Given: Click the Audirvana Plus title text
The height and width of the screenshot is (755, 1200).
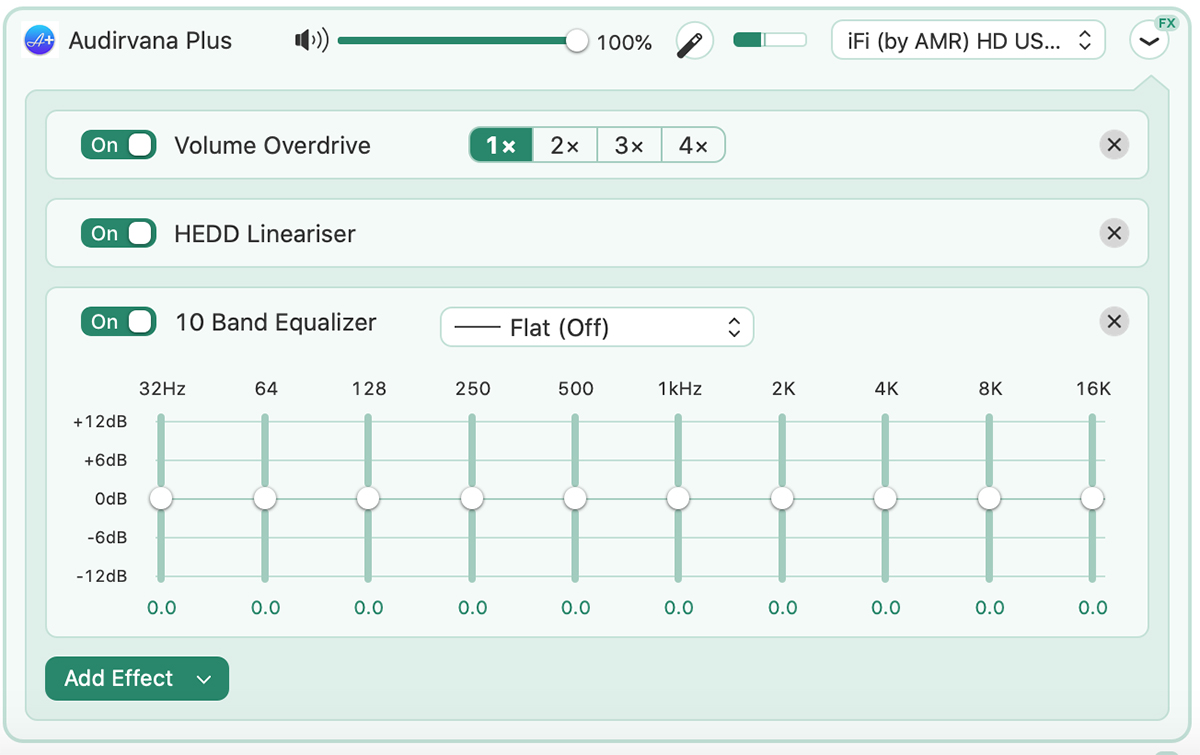Looking at the screenshot, I should 150,41.
